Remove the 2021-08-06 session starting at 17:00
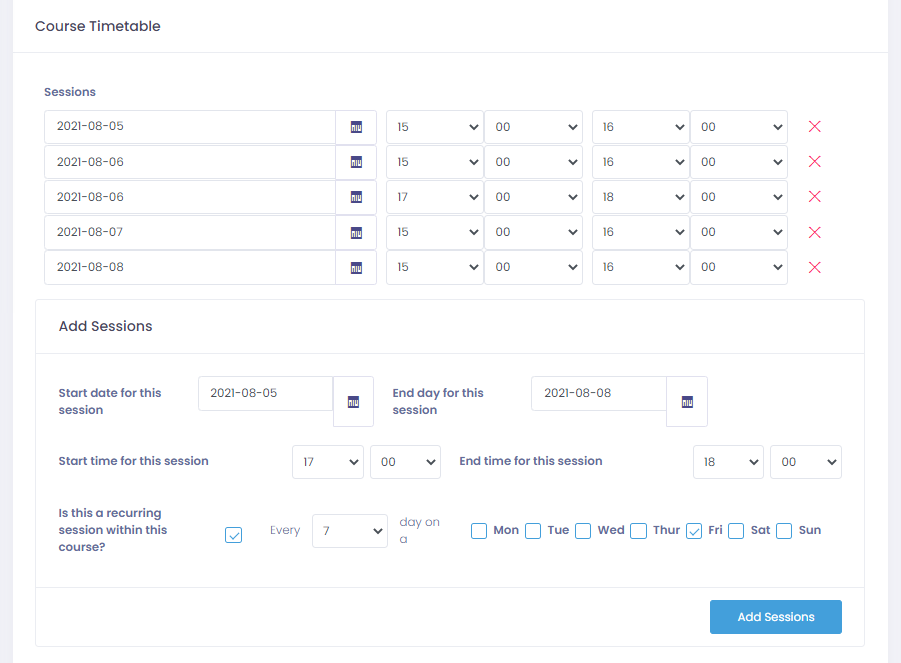 (x=814, y=197)
